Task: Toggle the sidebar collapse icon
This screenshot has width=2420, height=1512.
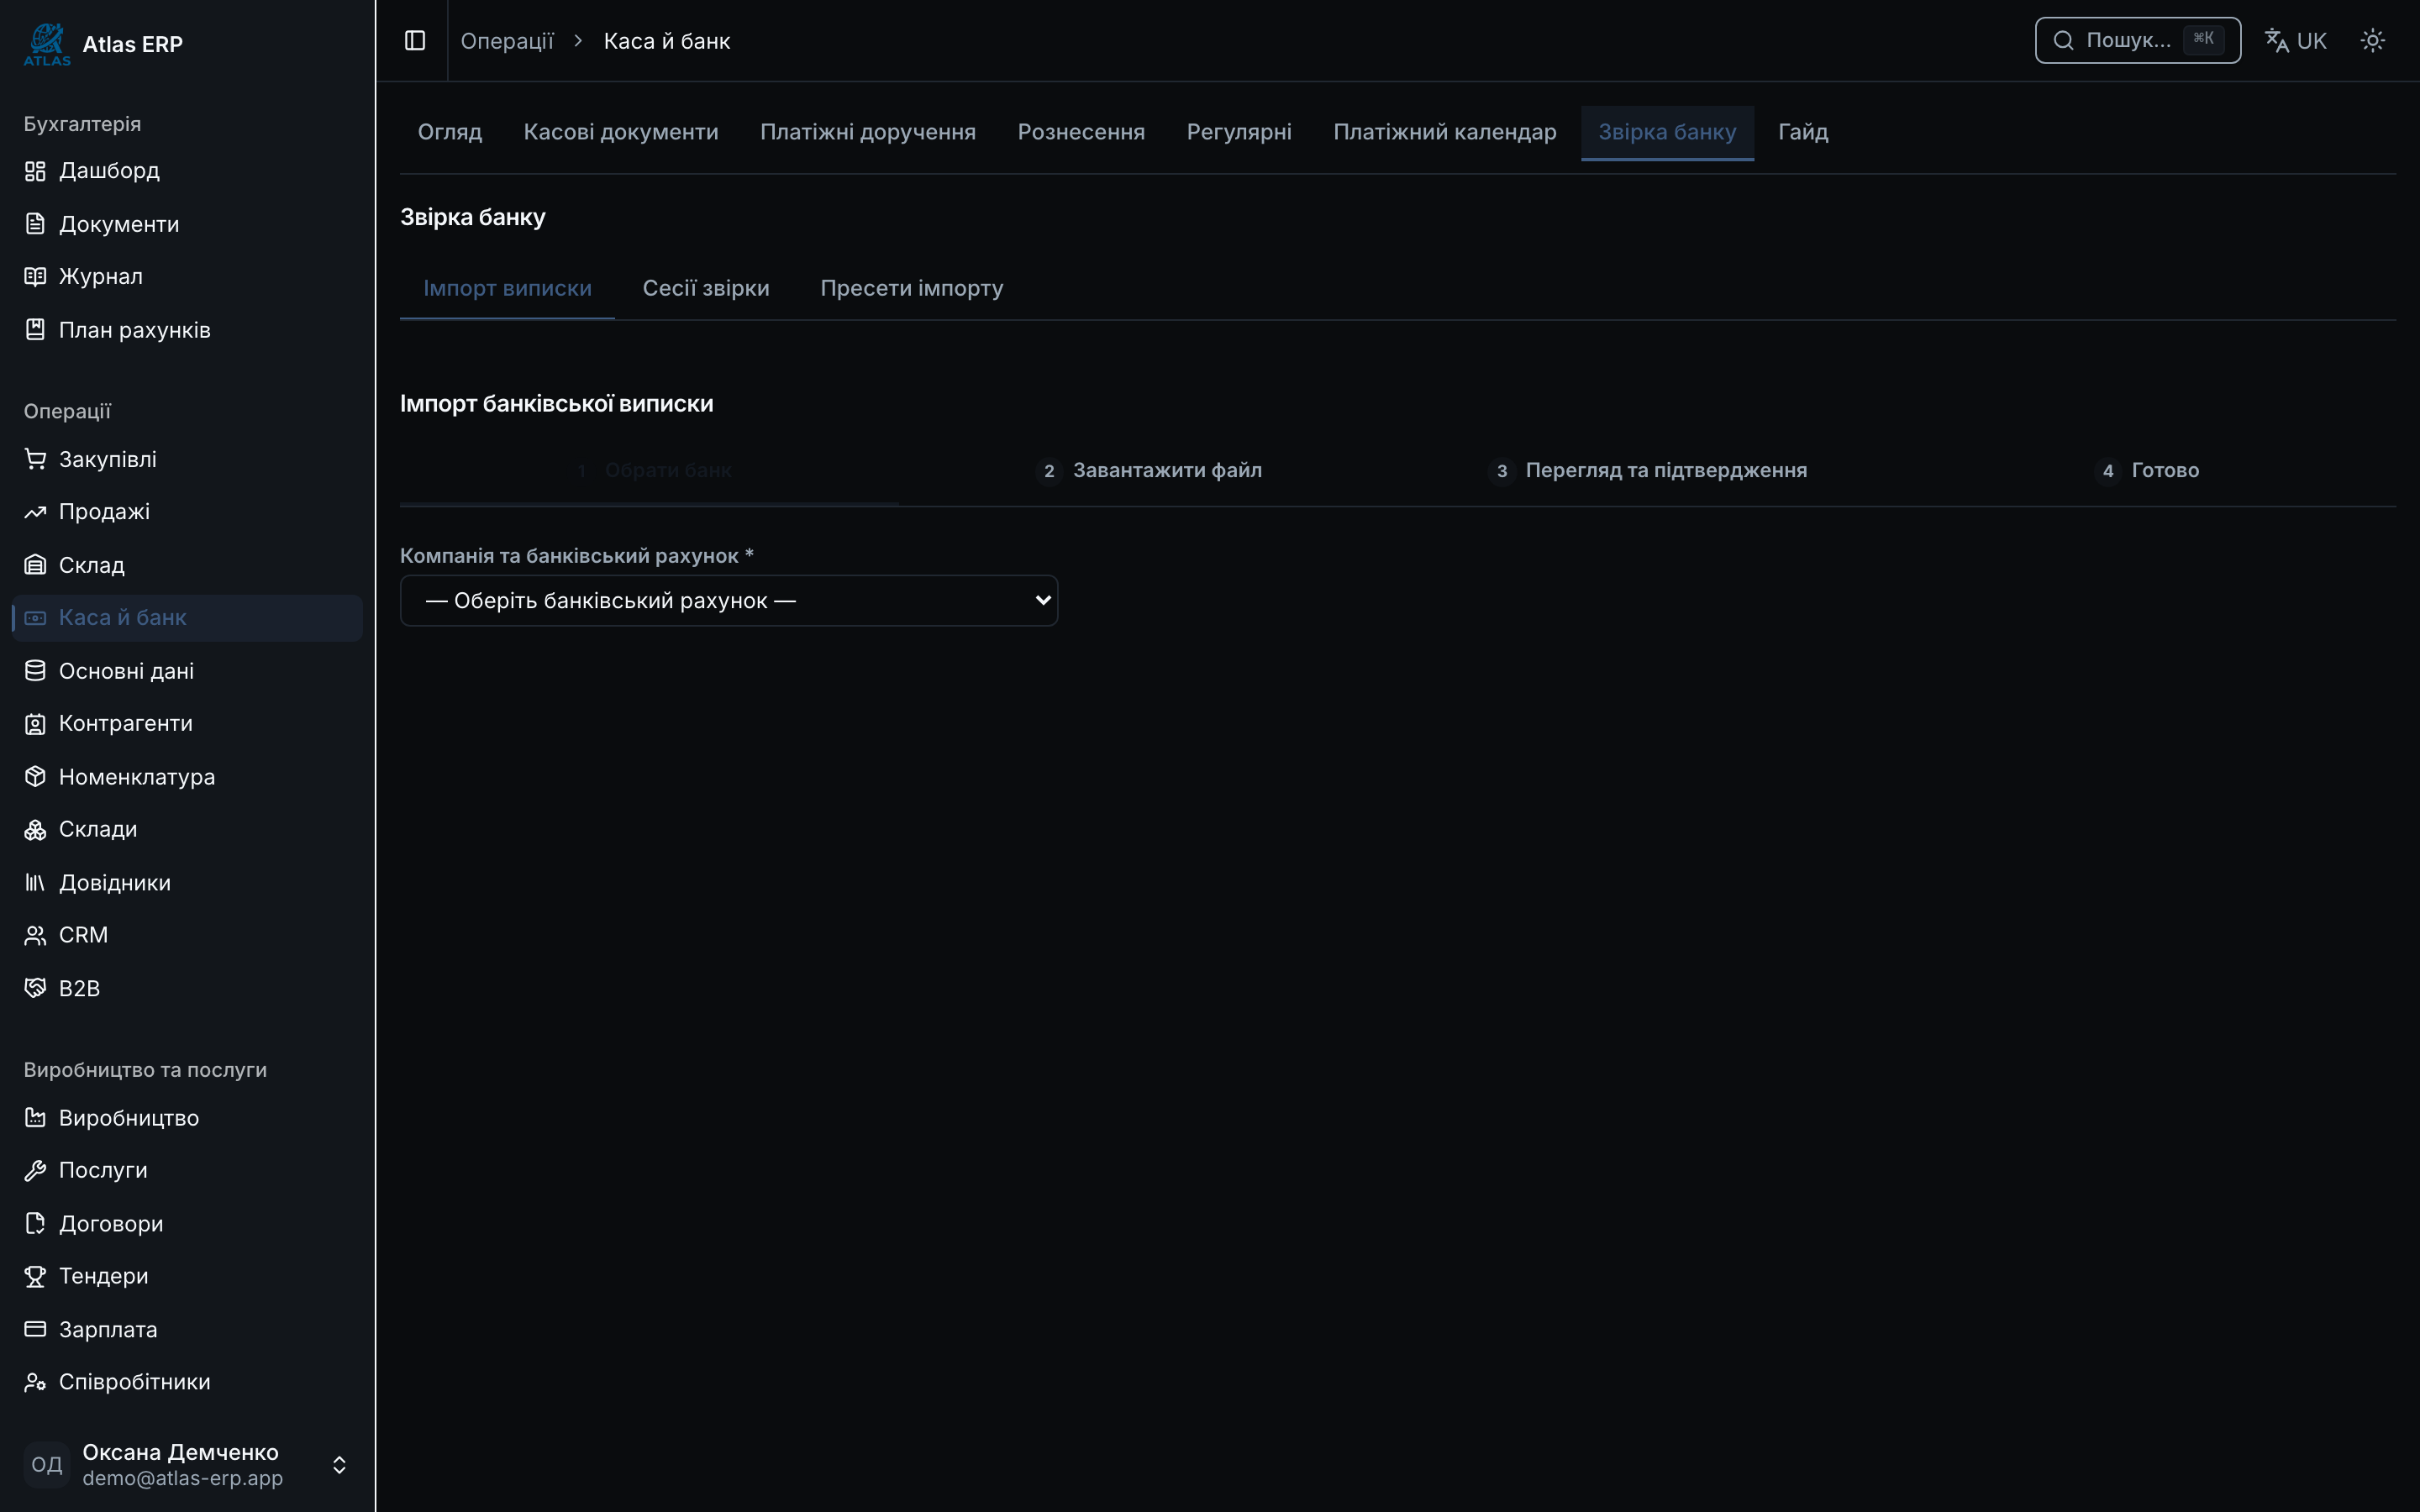Action: click(414, 40)
